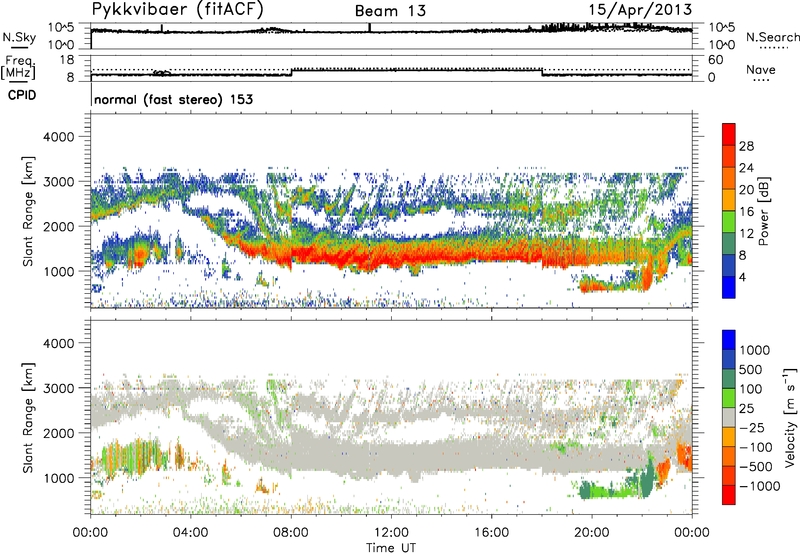Click the 1000 range tick in velocity panel
The image size is (800, 554).
tap(58, 478)
